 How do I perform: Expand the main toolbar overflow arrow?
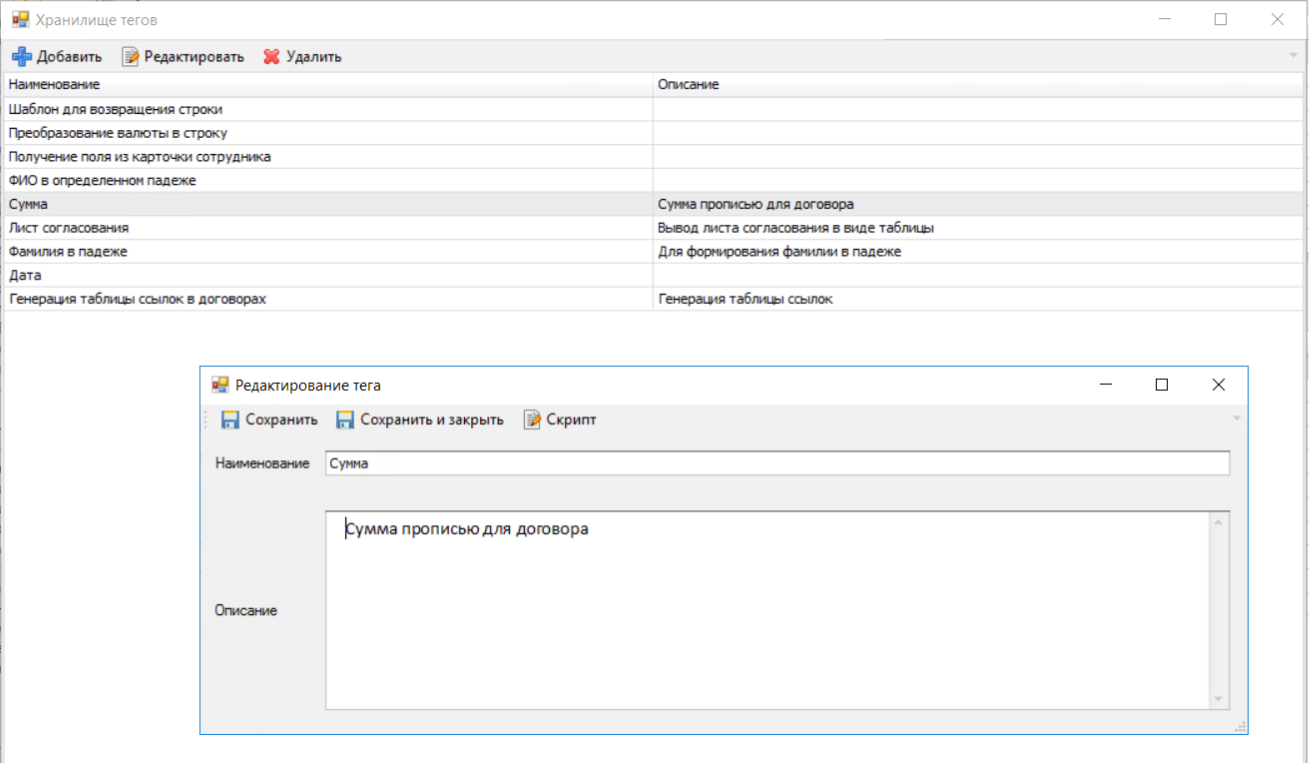(x=1293, y=55)
